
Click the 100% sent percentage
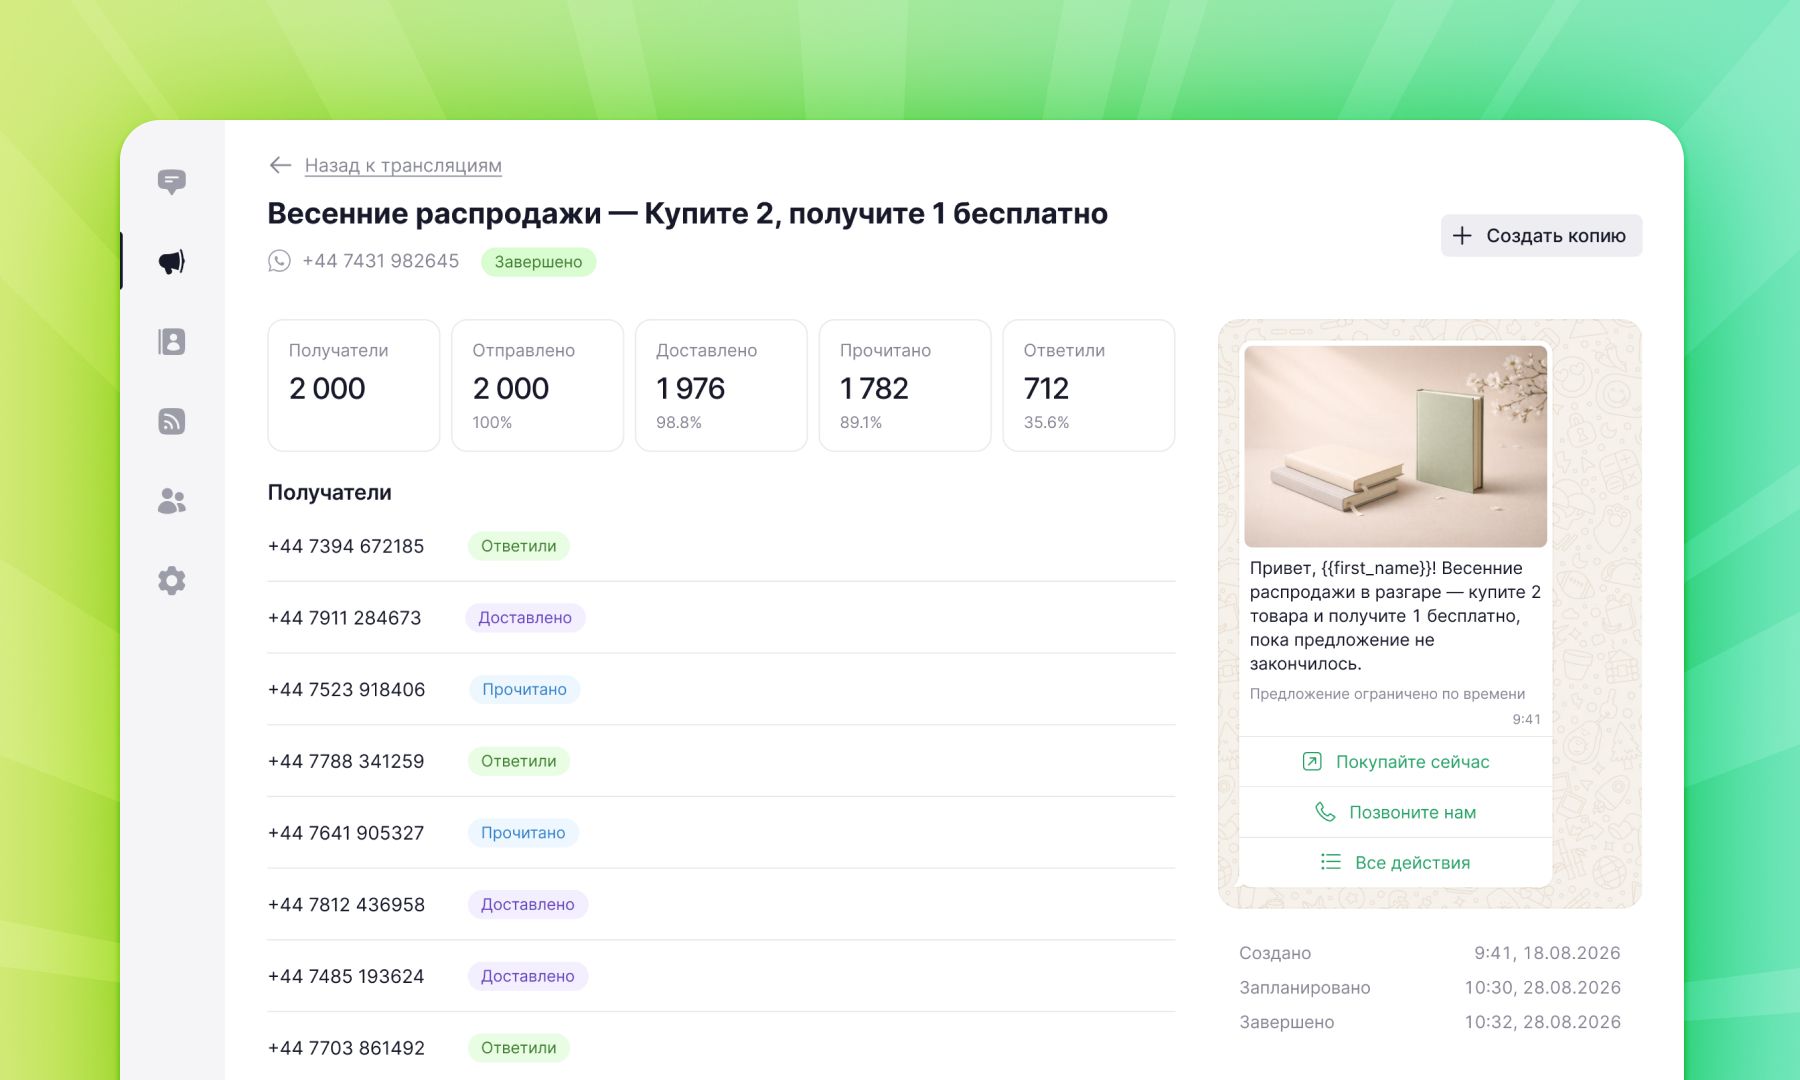(x=492, y=423)
